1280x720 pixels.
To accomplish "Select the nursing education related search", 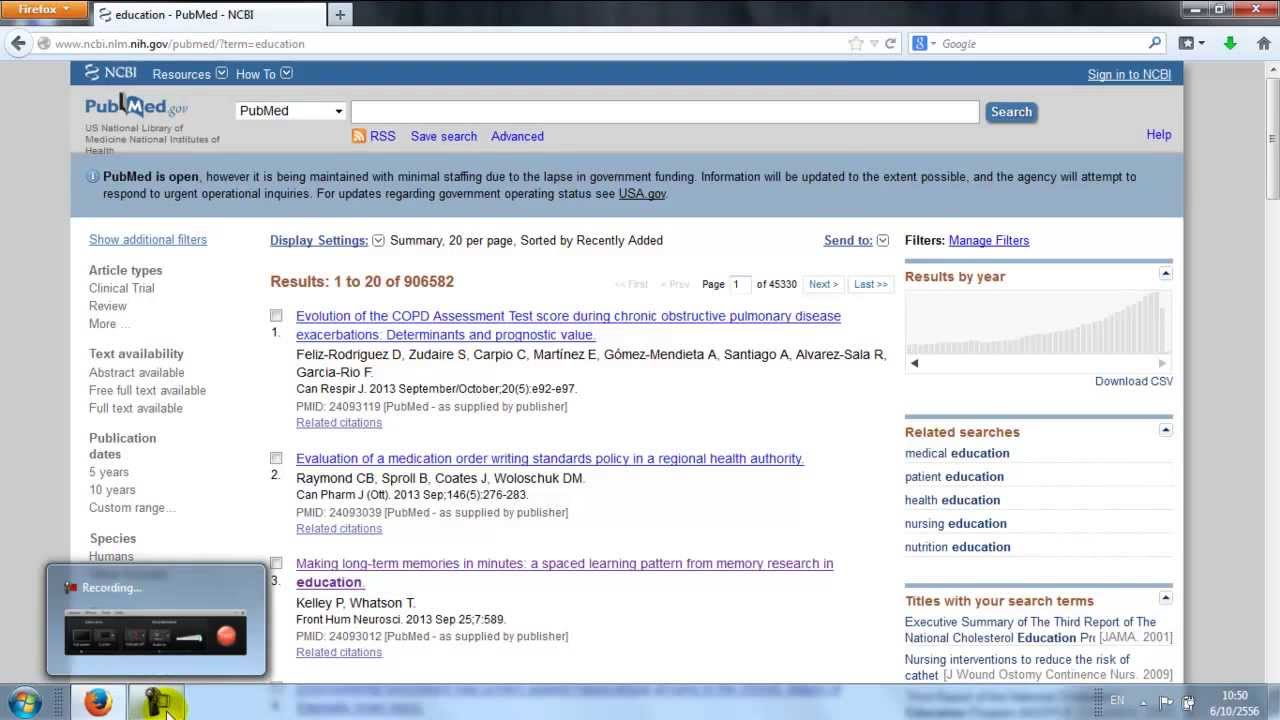I will pos(956,523).
